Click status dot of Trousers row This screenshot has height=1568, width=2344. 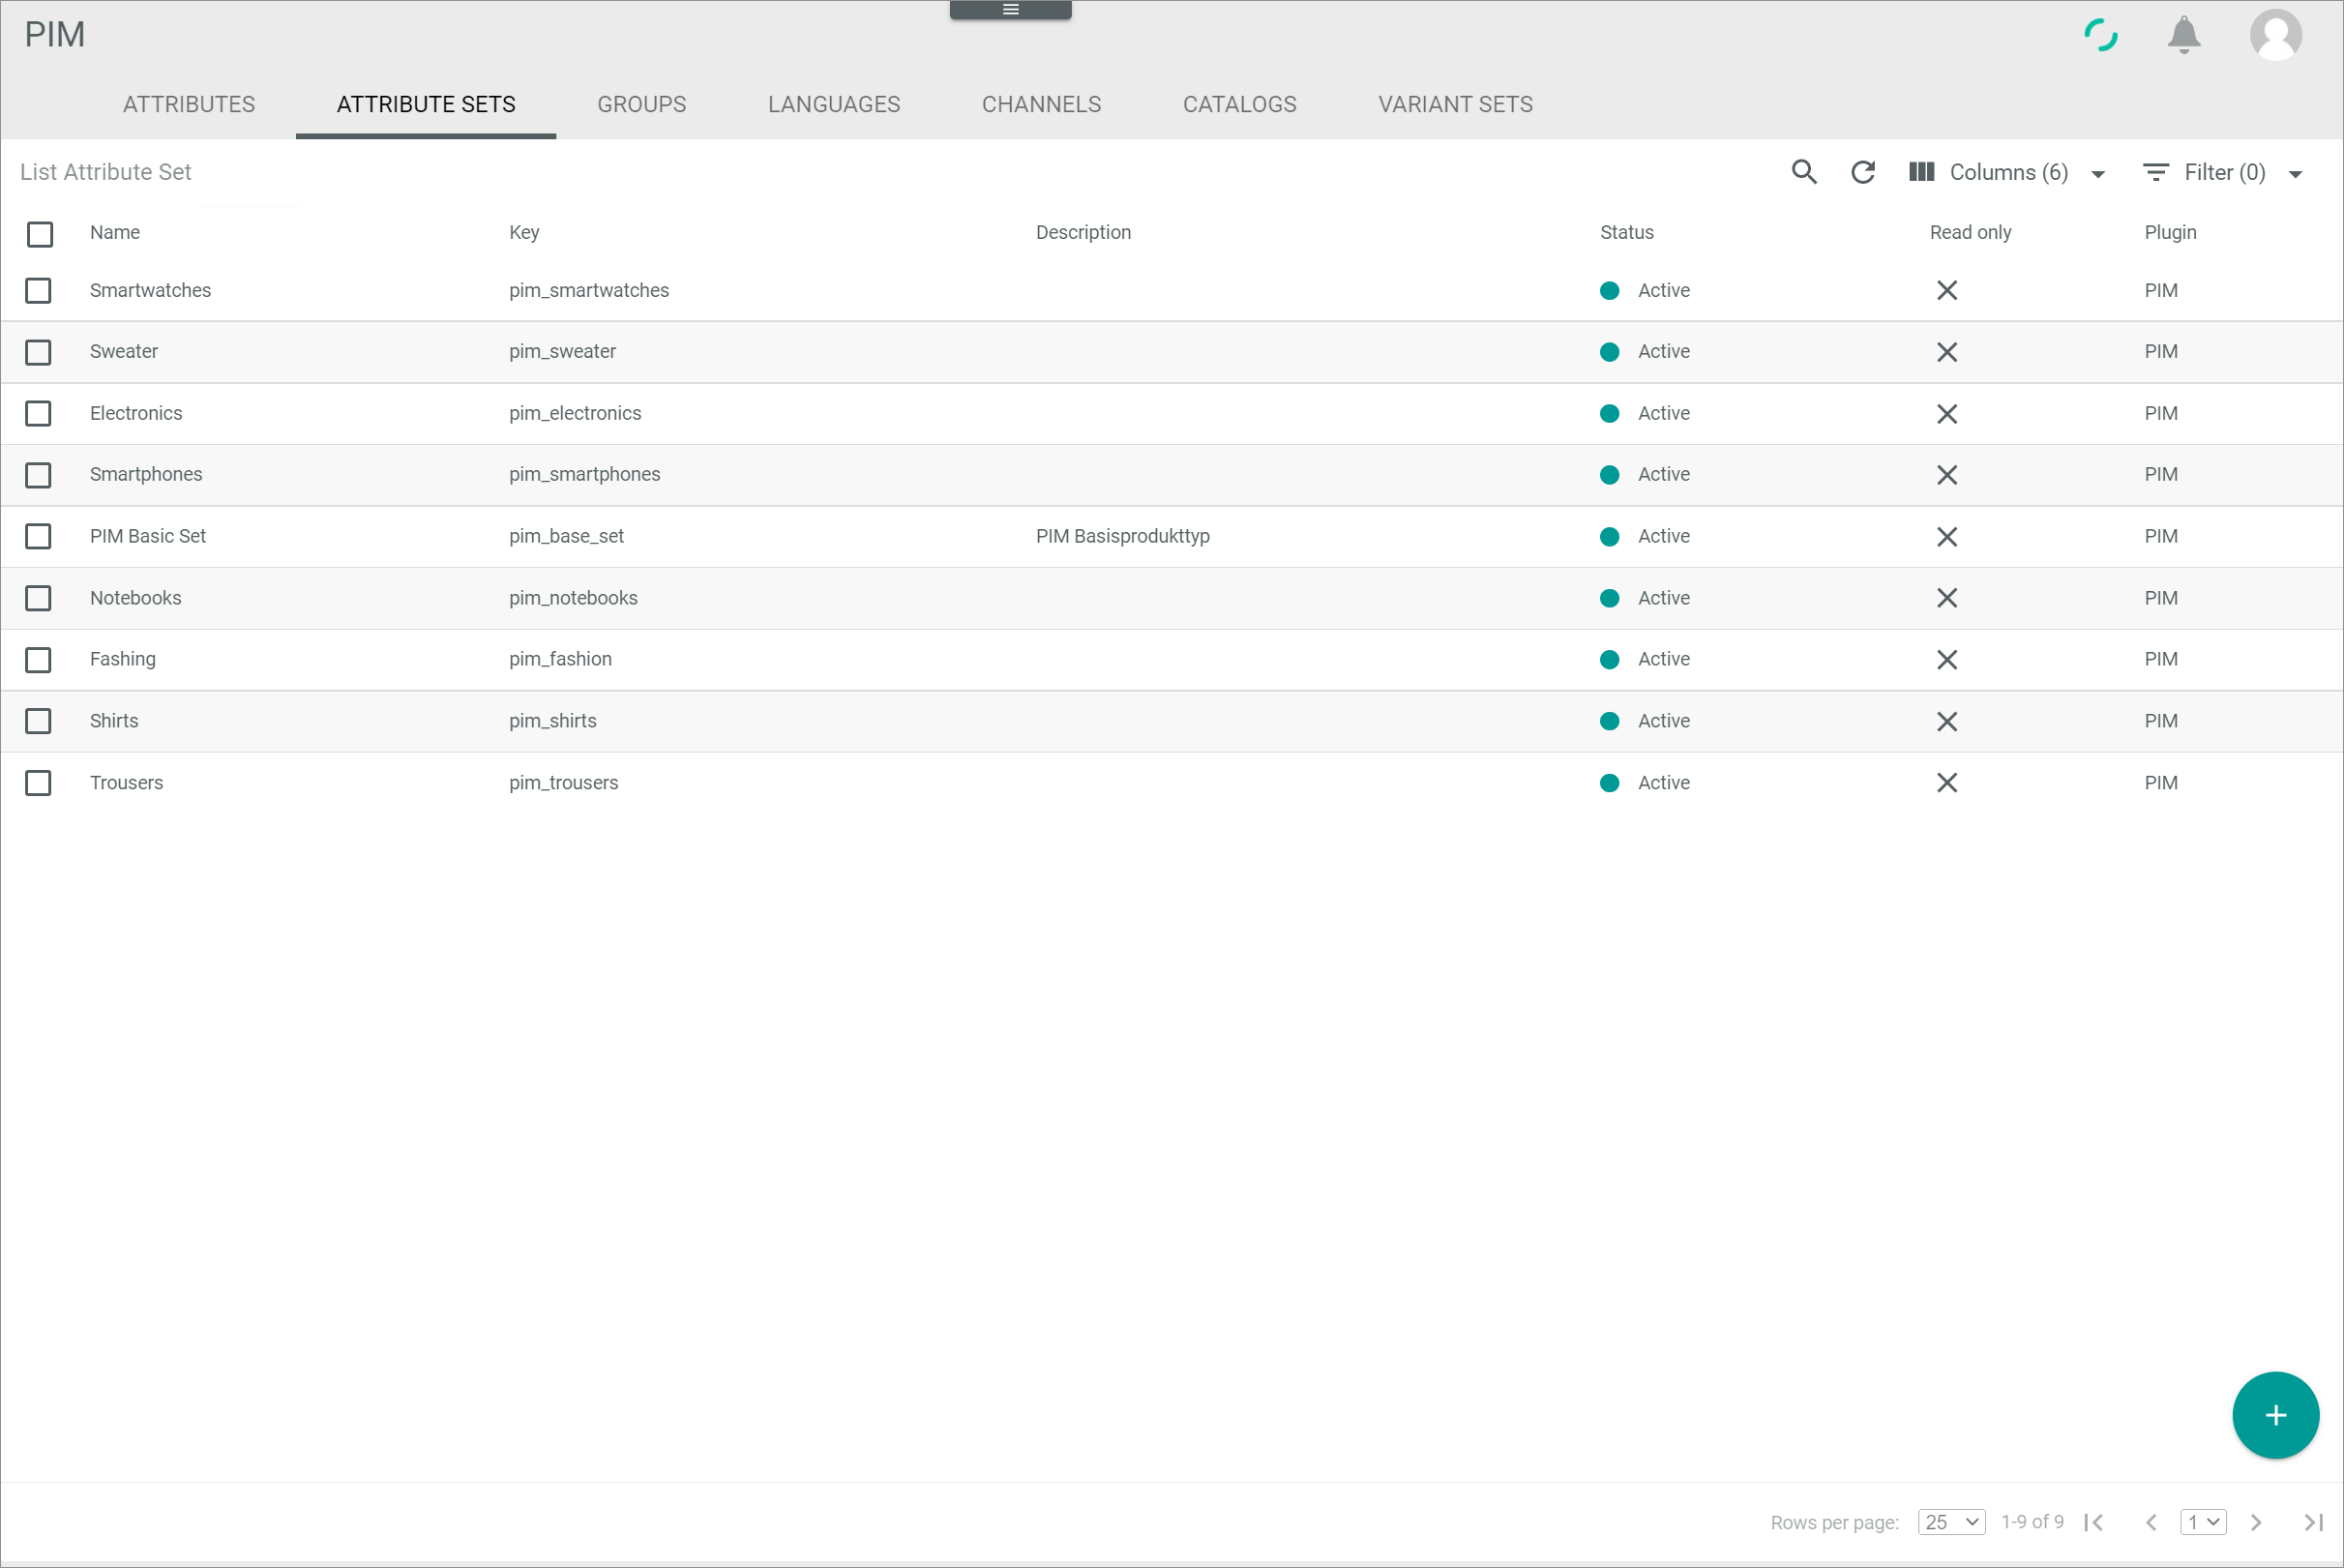[1609, 782]
